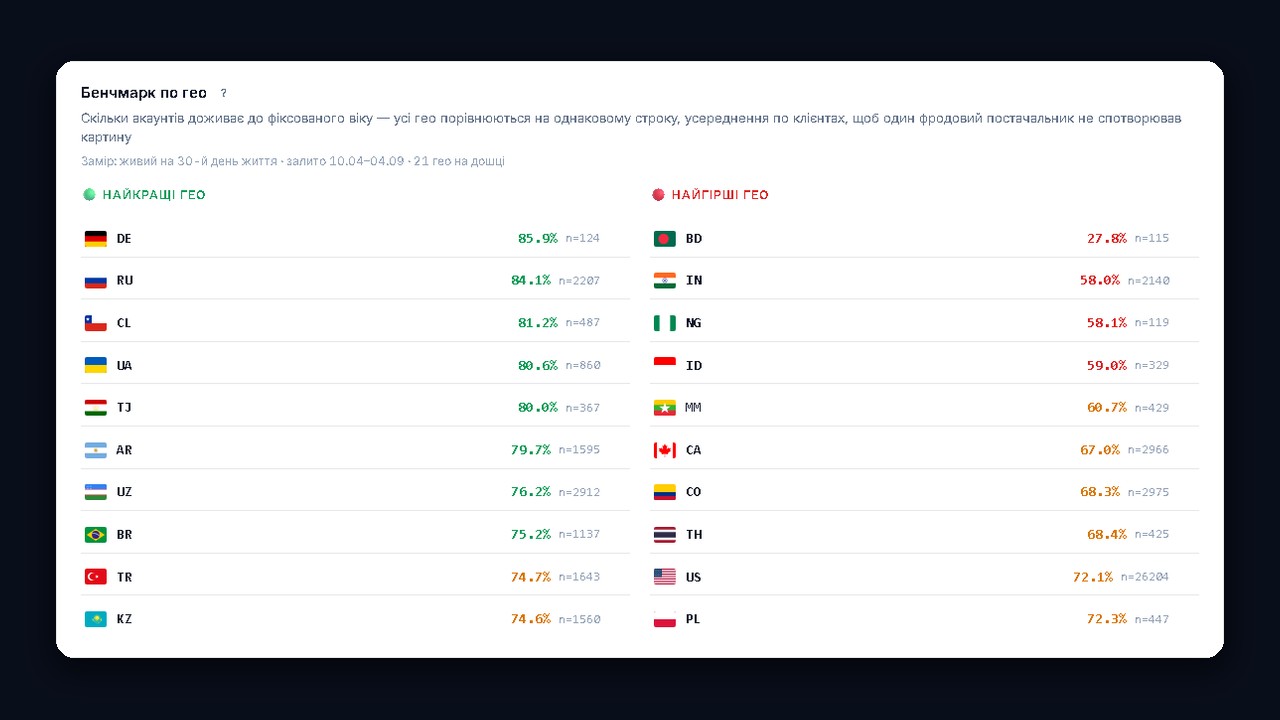Image resolution: width=1280 pixels, height=720 pixels.
Task: Click the 85.9% value for DE
Action: [538, 238]
